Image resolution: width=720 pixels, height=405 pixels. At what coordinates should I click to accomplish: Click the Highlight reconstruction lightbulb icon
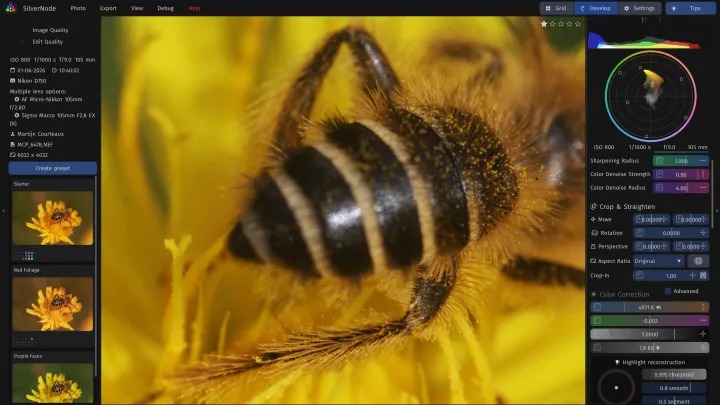[617, 362]
